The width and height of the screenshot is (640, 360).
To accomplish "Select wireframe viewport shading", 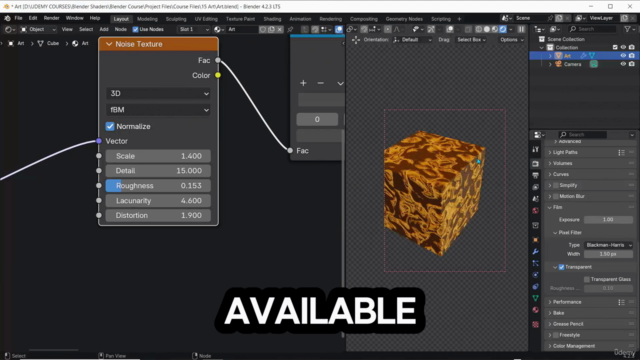I will click(479, 29).
